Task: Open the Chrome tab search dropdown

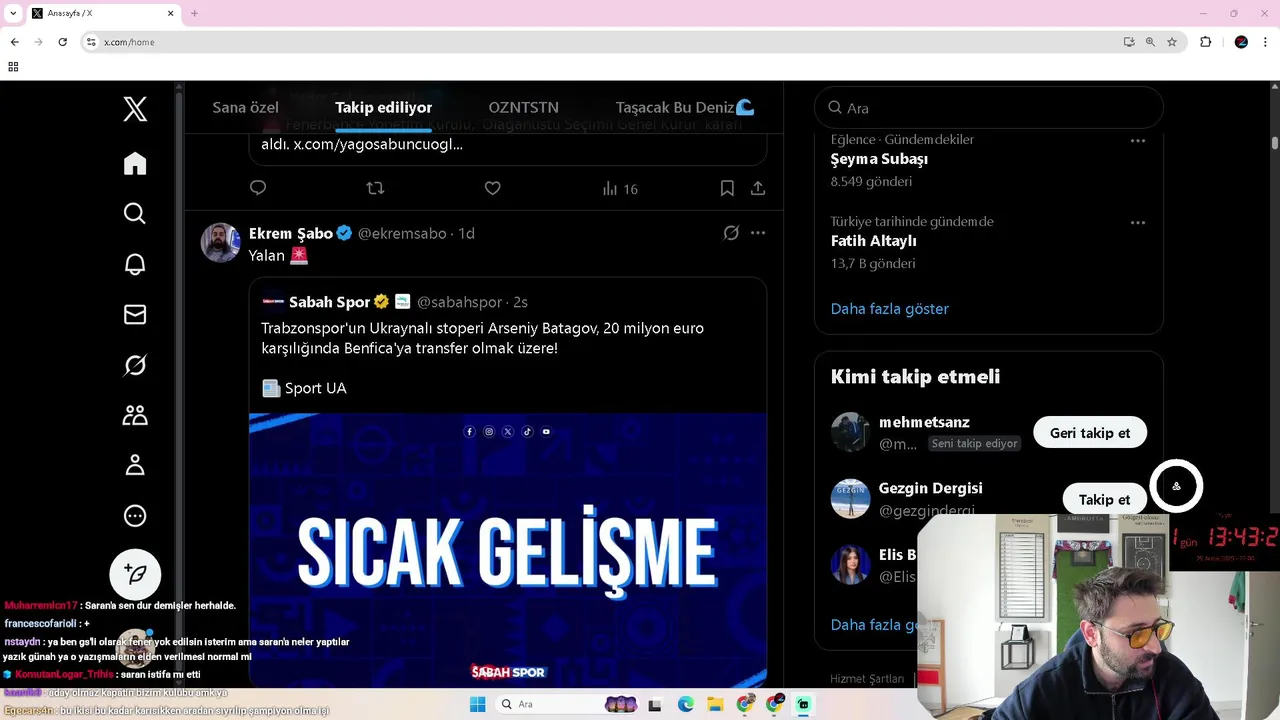Action: pyautogui.click(x=12, y=13)
